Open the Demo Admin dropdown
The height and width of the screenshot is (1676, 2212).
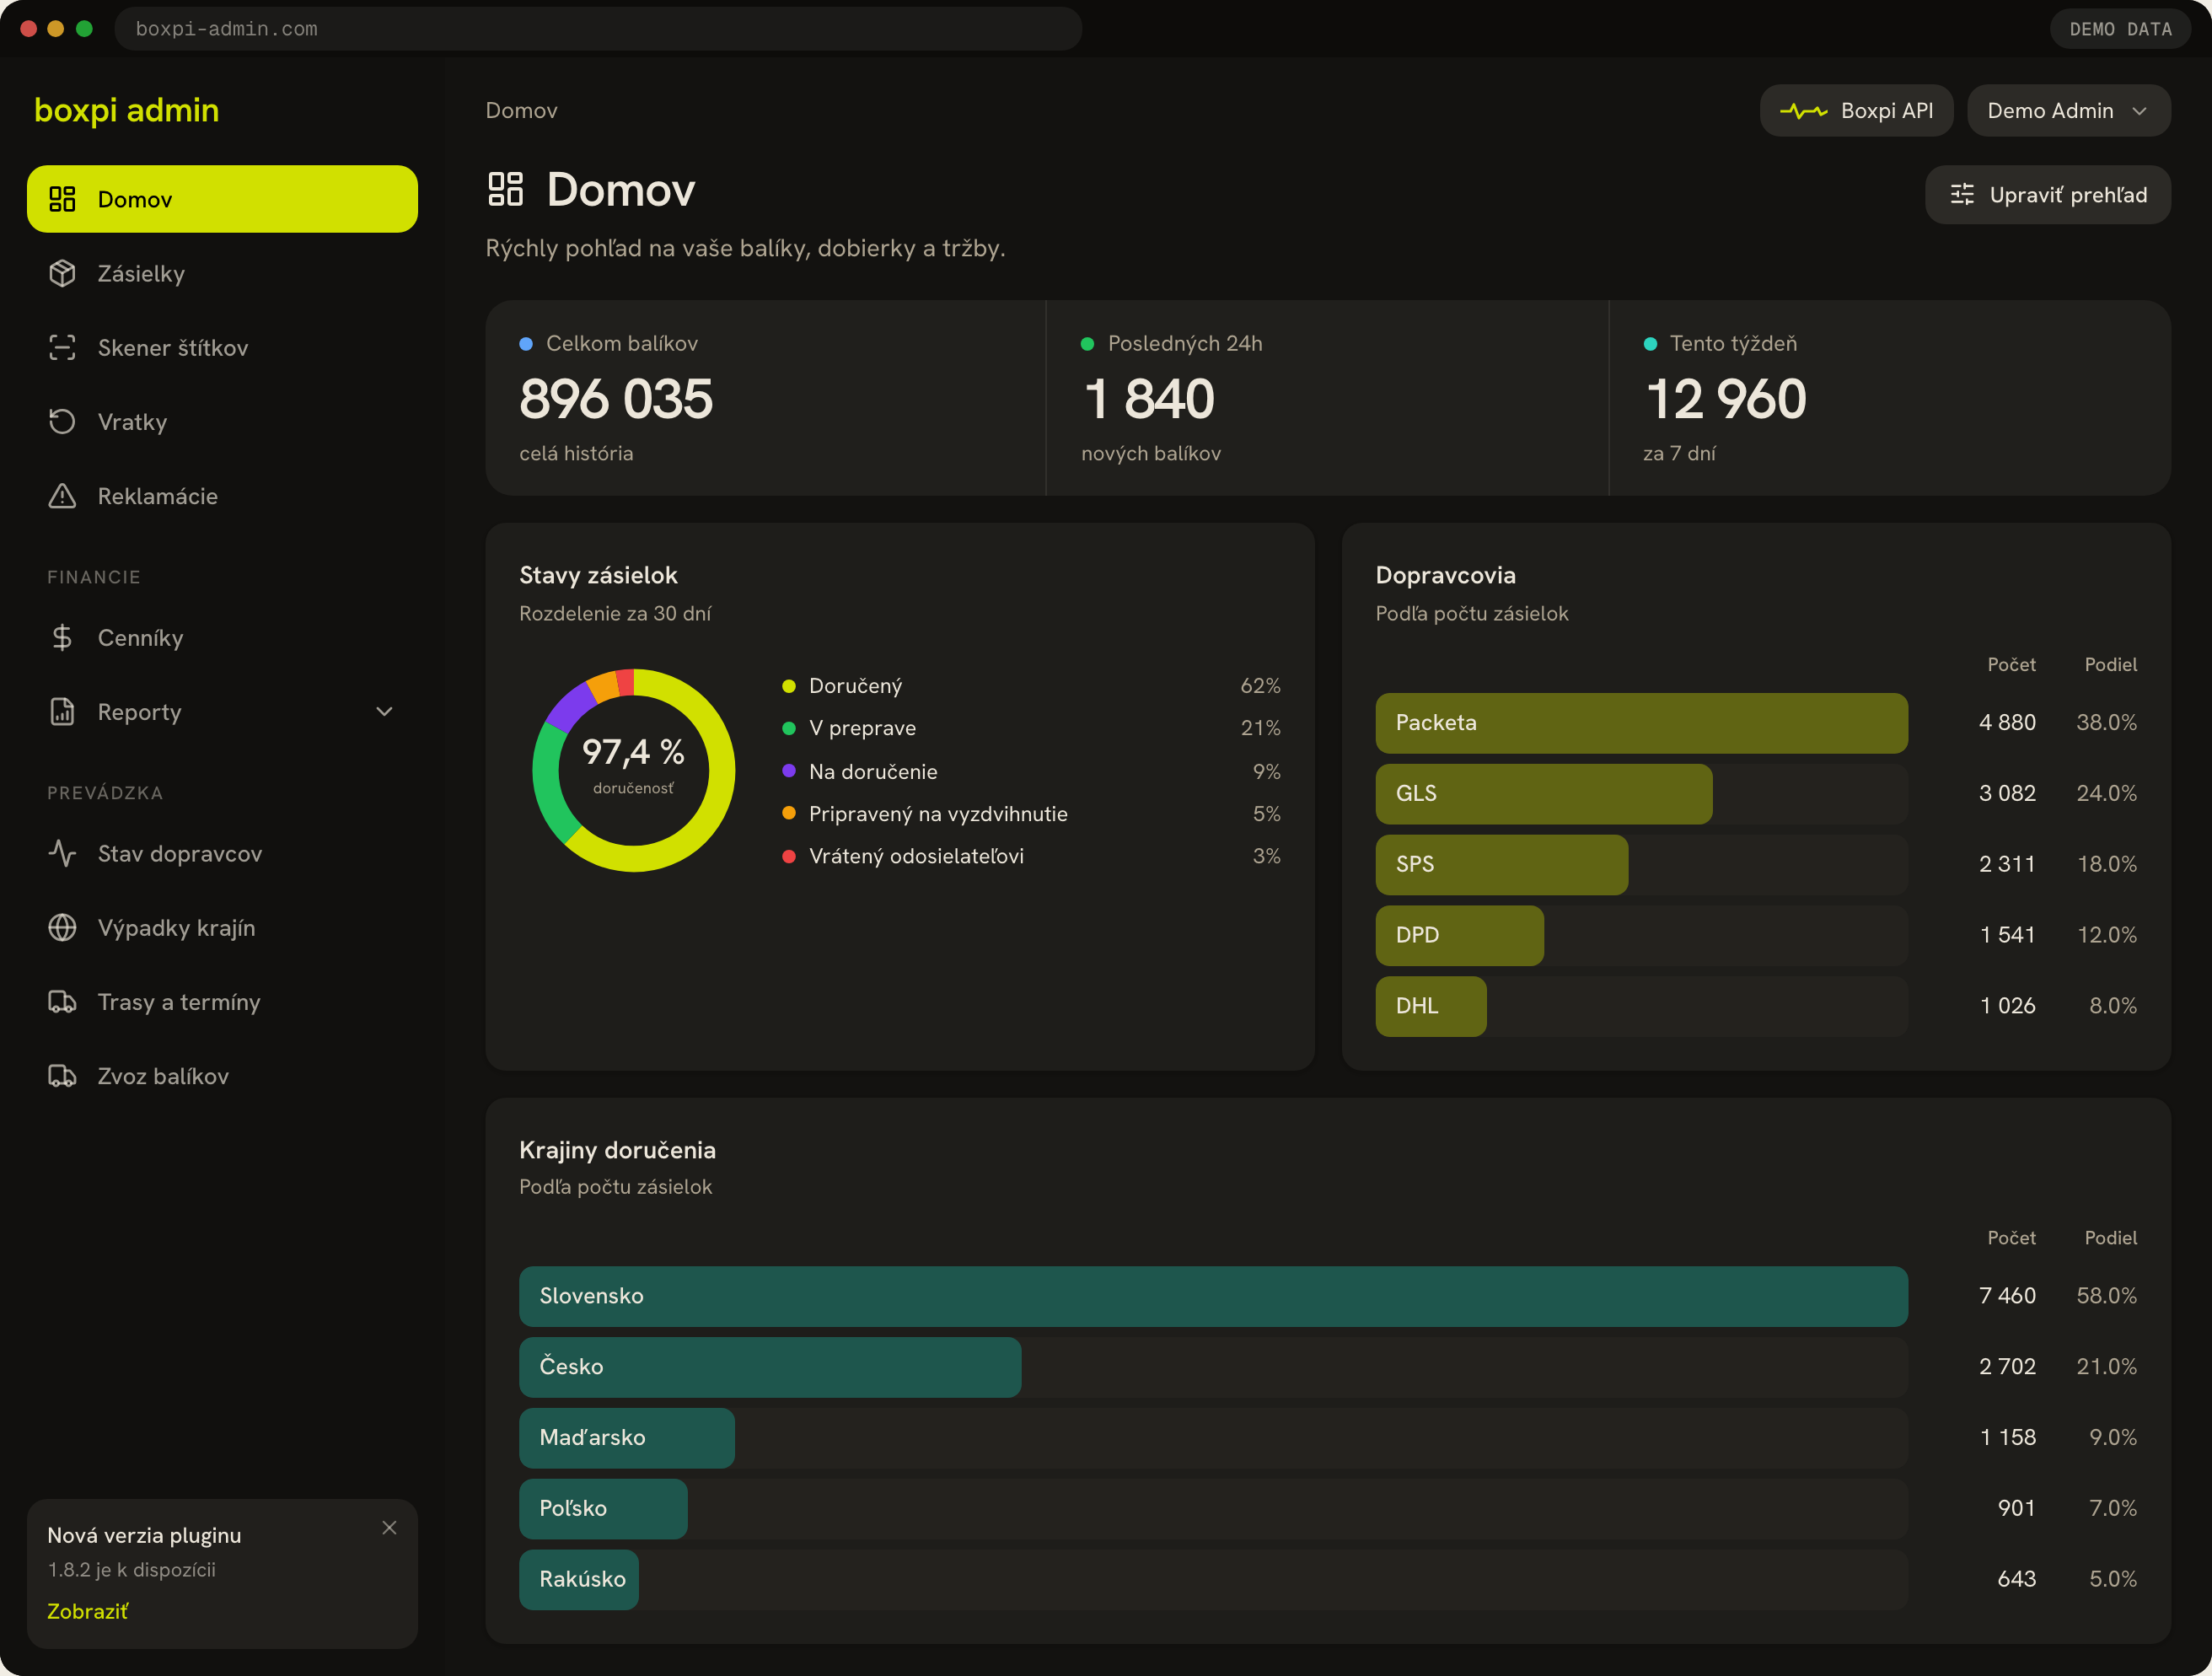pos(2068,110)
